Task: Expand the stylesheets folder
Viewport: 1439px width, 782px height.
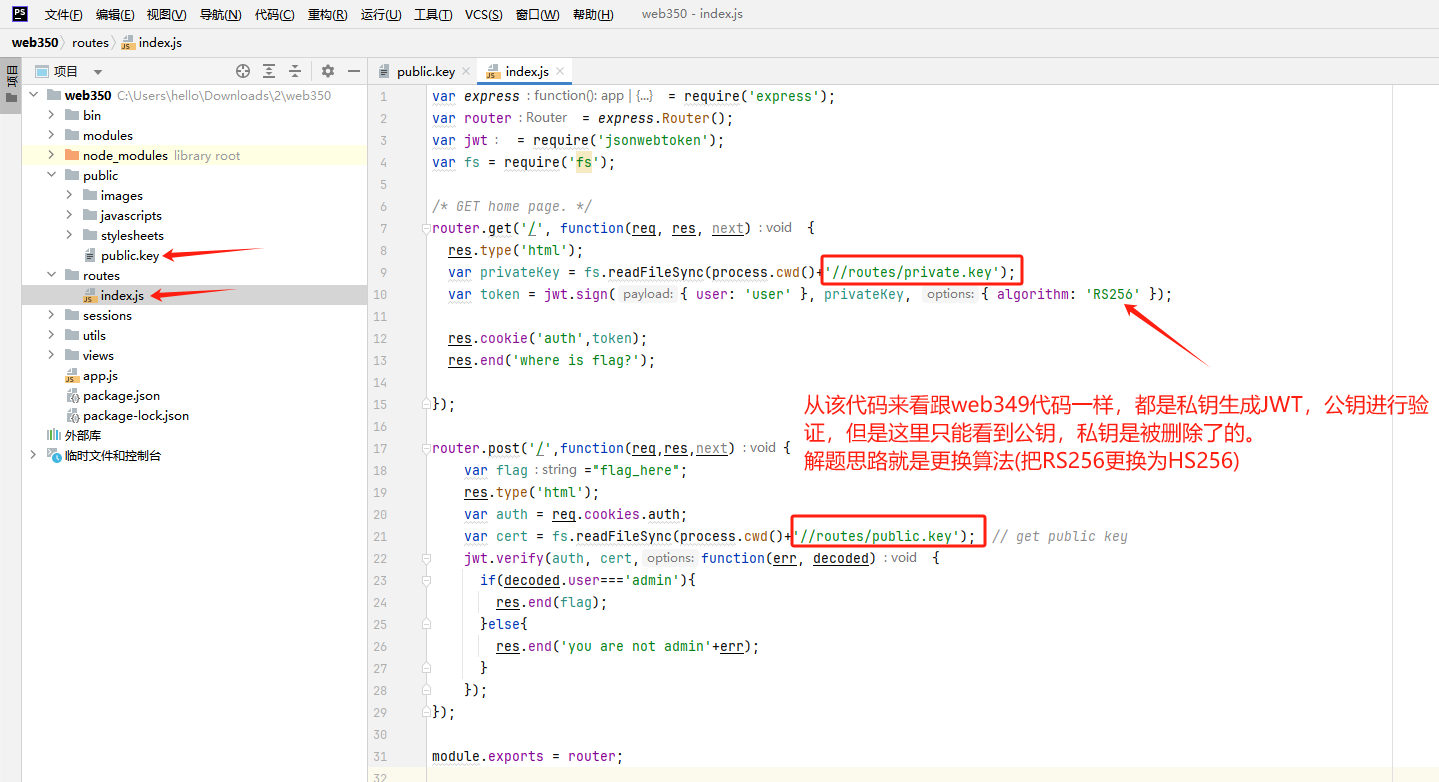Action: pyautogui.click(x=69, y=235)
